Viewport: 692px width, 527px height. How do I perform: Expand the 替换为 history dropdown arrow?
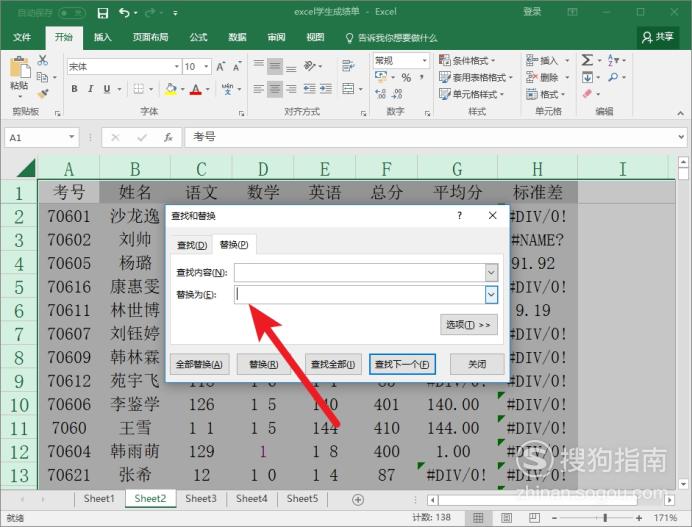(491, 295)
